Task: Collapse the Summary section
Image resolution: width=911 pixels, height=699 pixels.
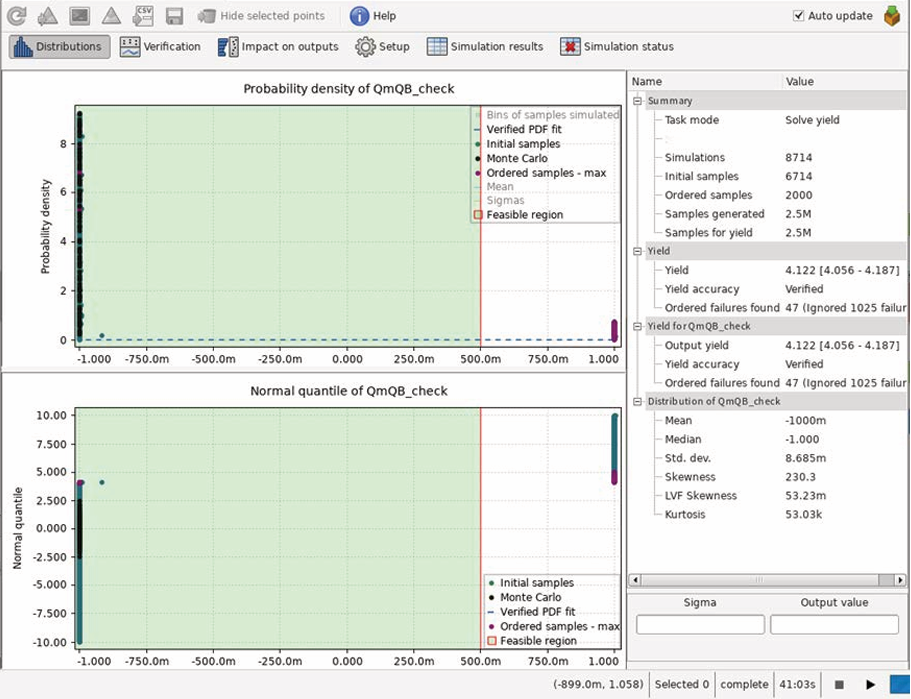Action: click(637, 101)
